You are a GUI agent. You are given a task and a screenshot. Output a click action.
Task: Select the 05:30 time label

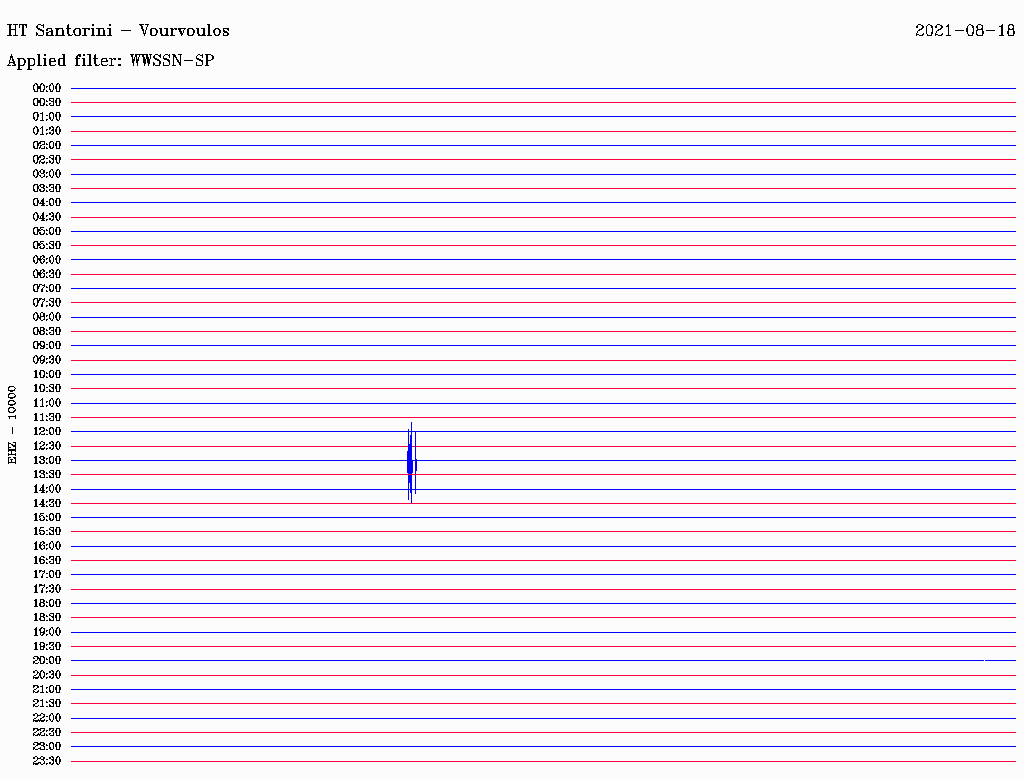tap(47, 246)
